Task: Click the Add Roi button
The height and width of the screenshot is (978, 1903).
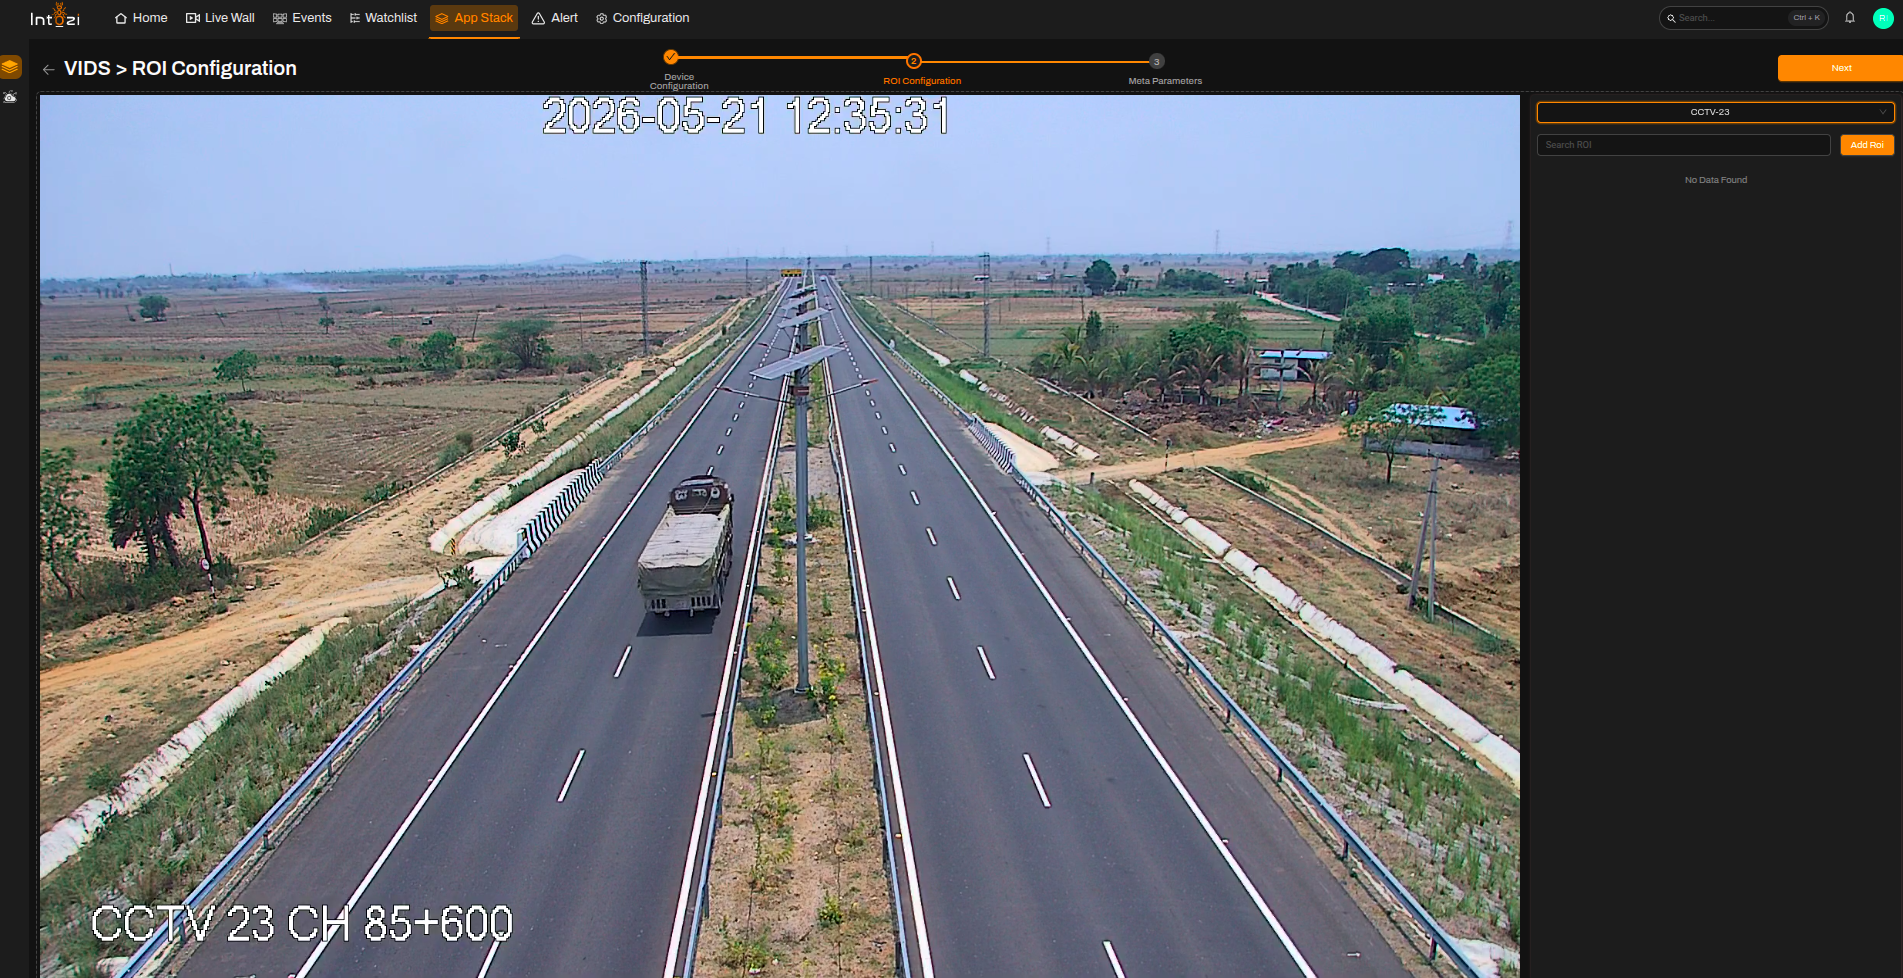Action: pyautogui.click(x=1867, y=145)
